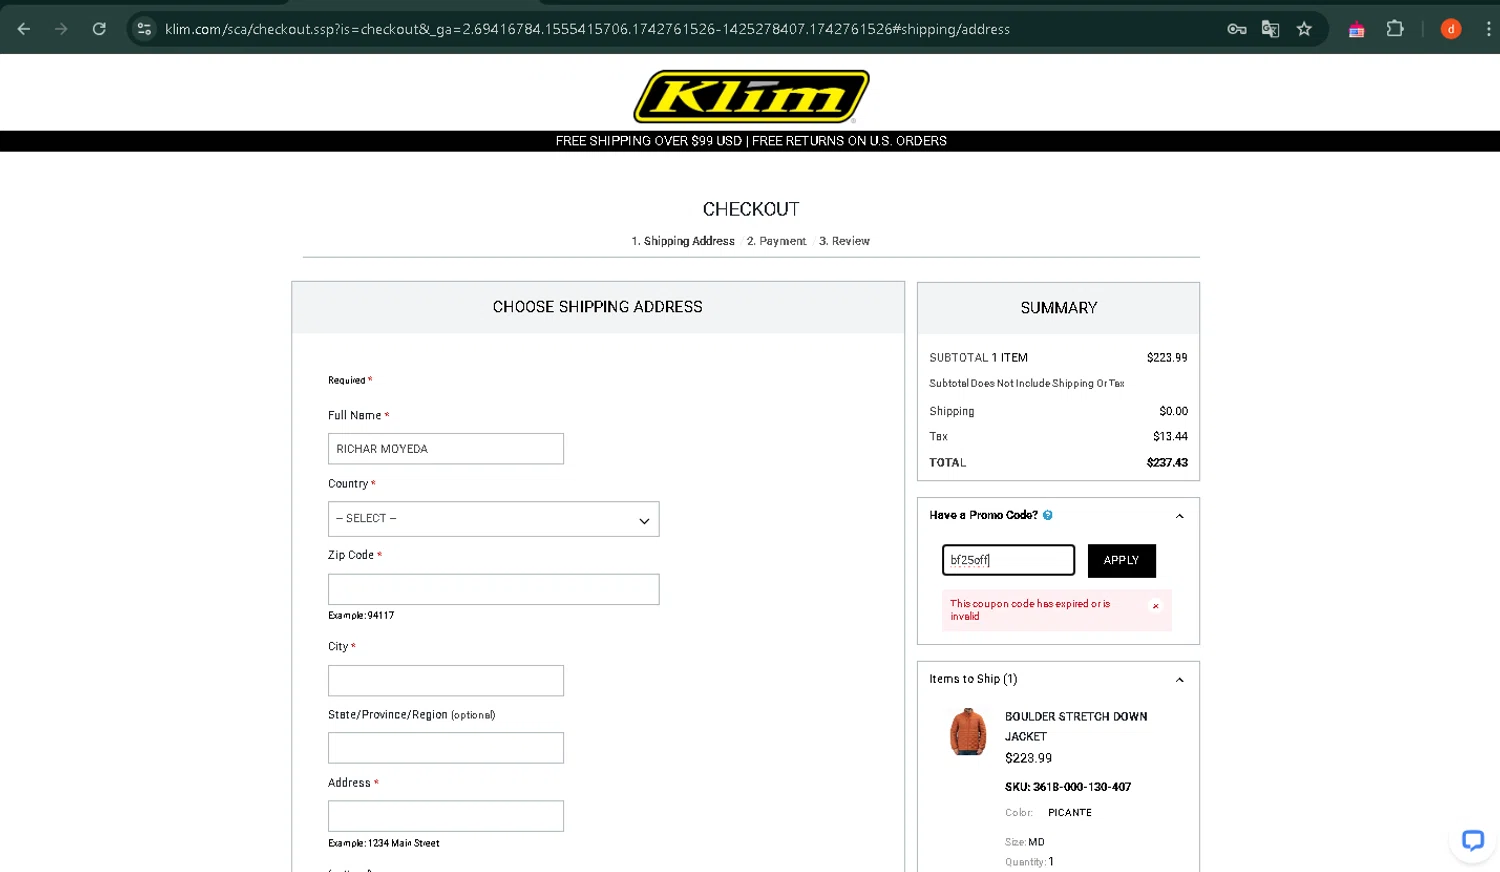Click the translate page icon
Screen dimensions: 1500x872
1271,29
